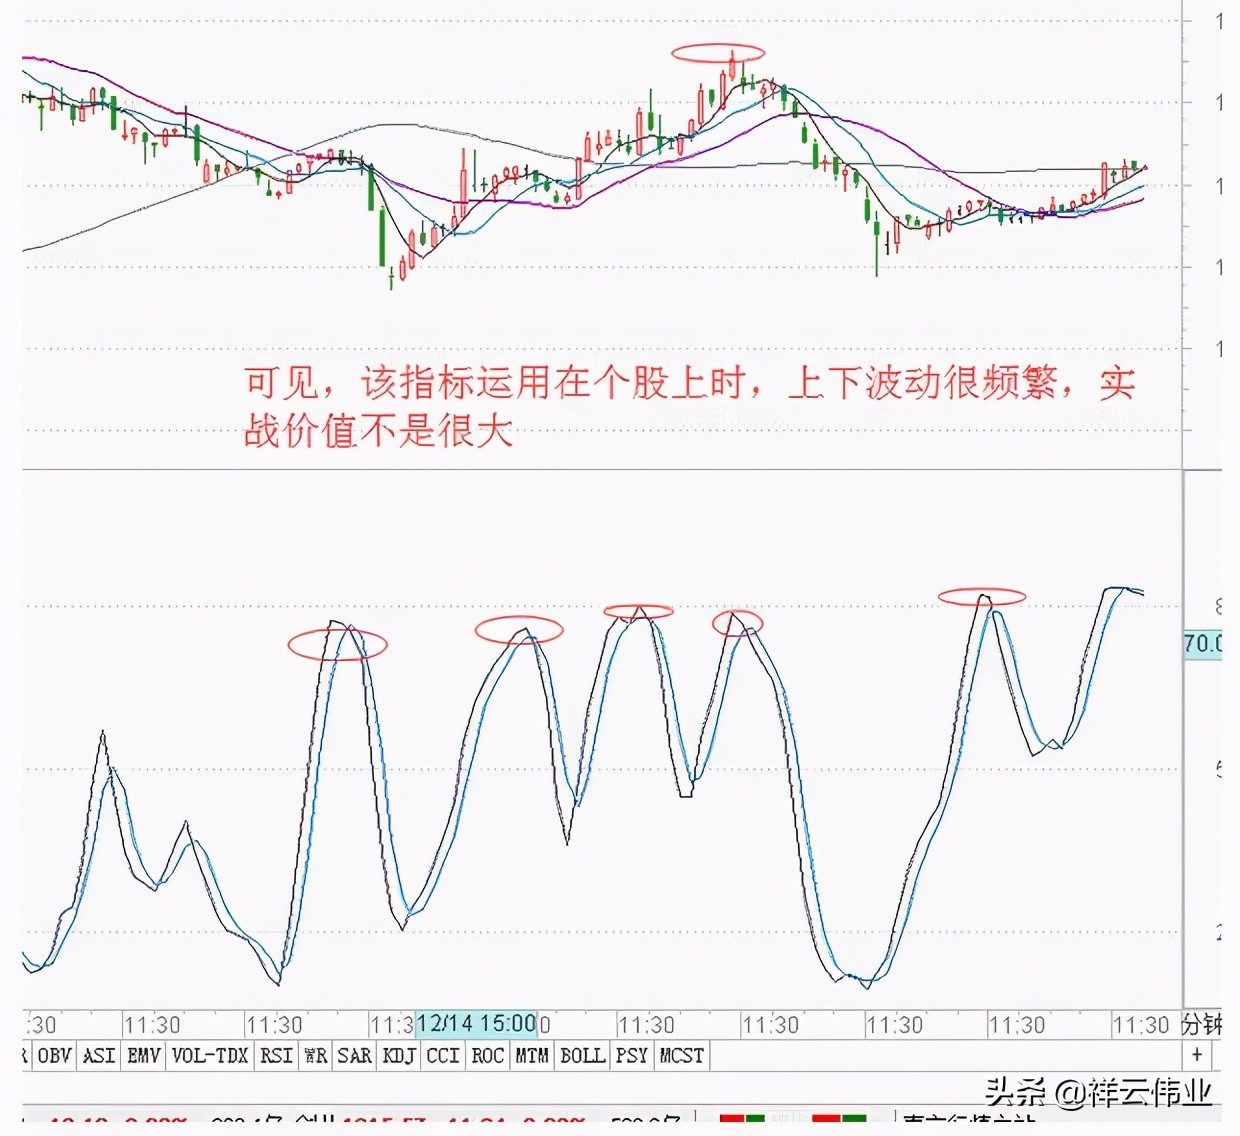Click the plus button to add indicators
The image size is (1240, 1136).
tap(1196, 1055)
